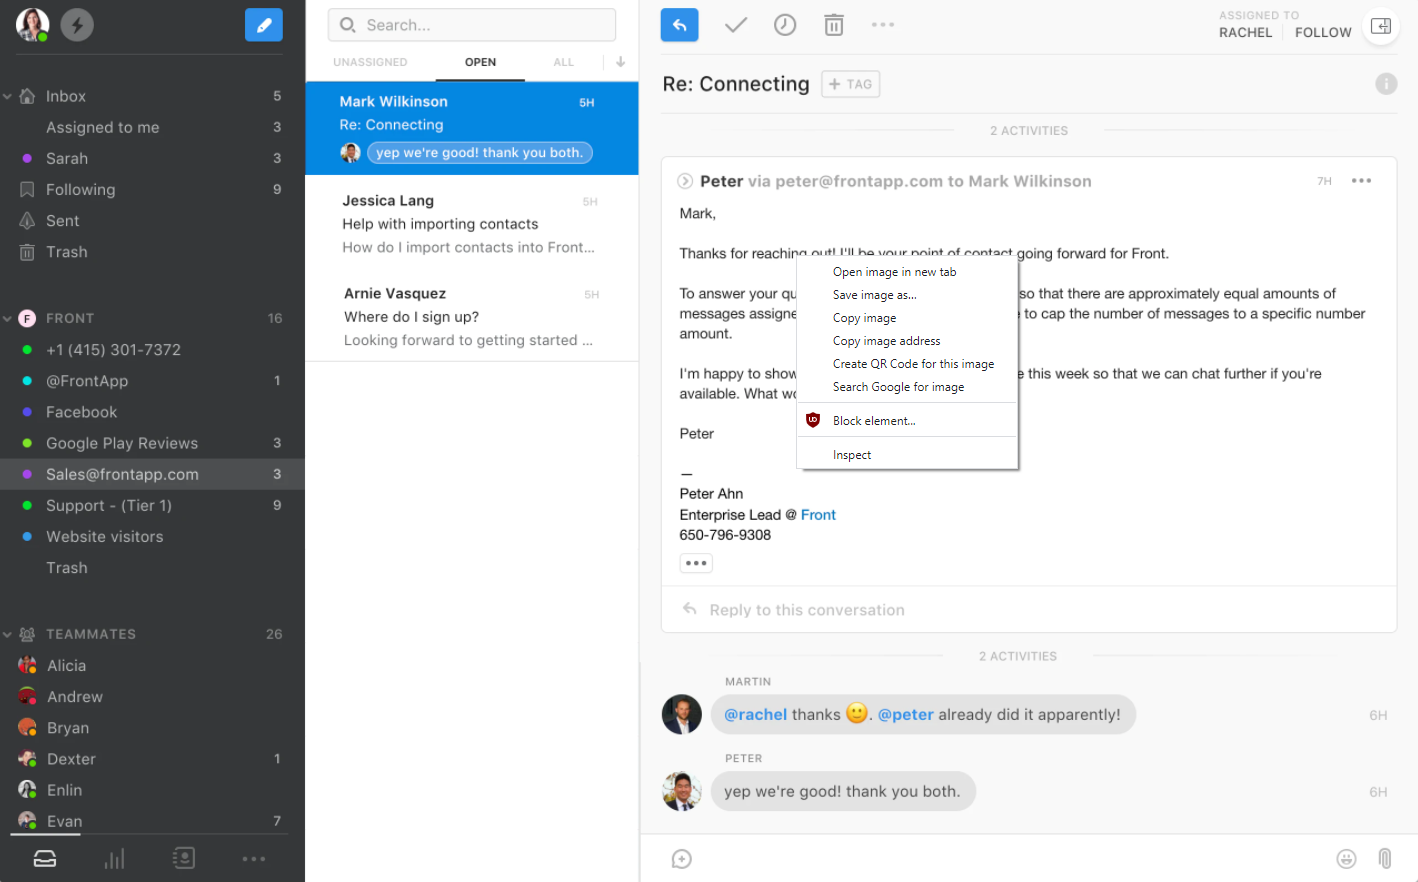Choose 'Inspect' in the context menu
The image size is (1418, 882).
coord(852,455)
